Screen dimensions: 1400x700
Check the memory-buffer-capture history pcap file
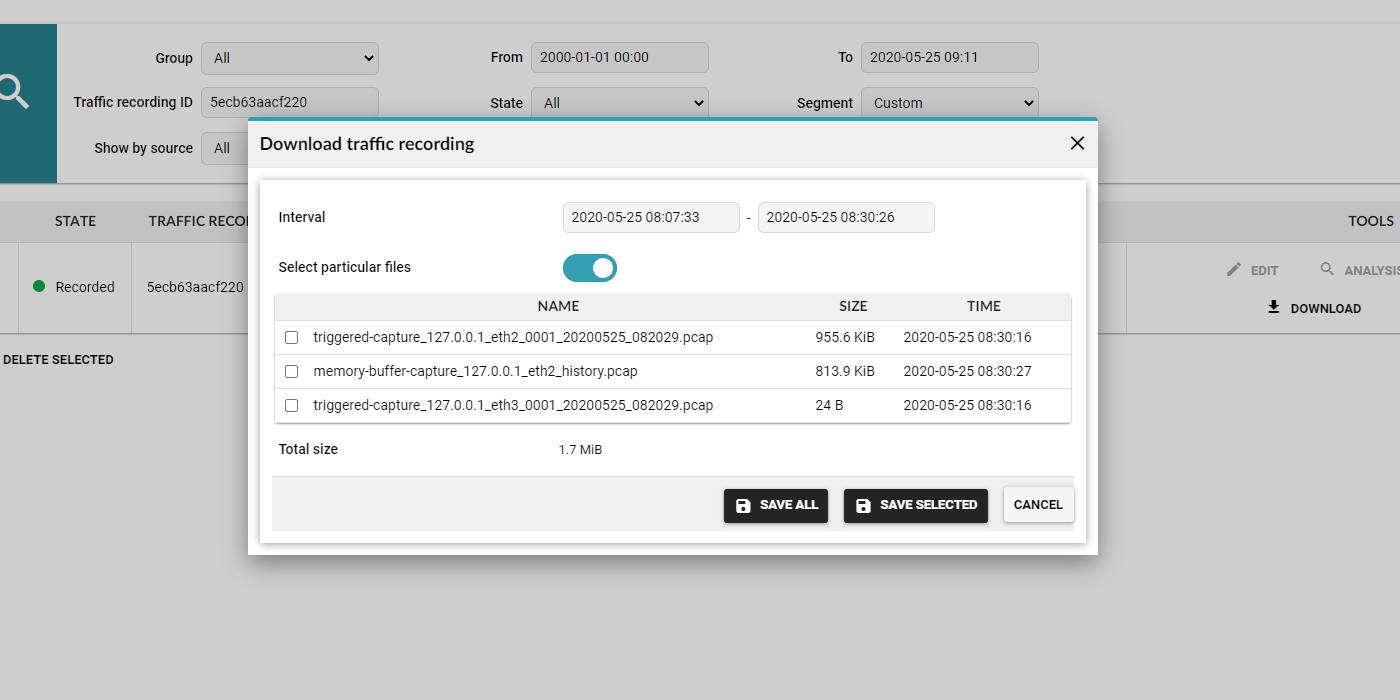(x=292, y=372)
